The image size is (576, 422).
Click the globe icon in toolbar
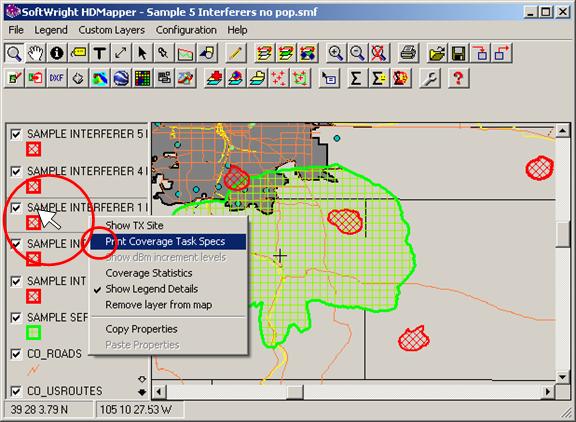pyautogui.click(x=121, y=78)
